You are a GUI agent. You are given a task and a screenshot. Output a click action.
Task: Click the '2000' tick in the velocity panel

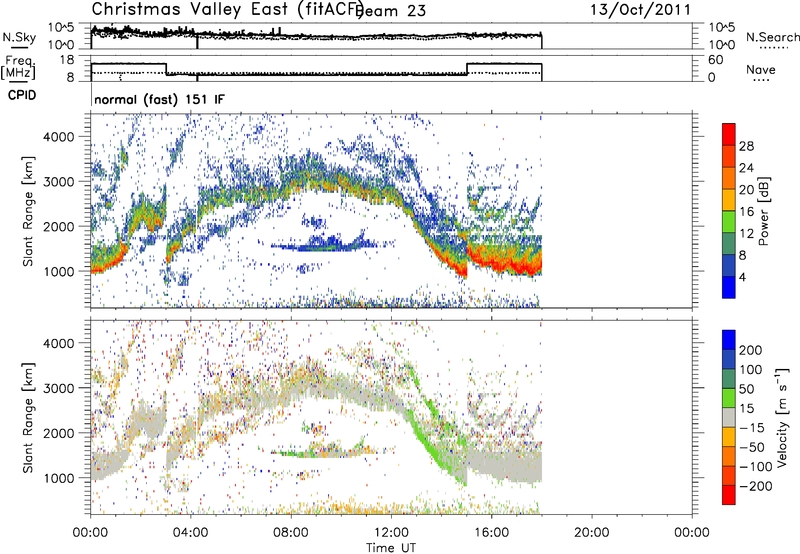(58, 433)
